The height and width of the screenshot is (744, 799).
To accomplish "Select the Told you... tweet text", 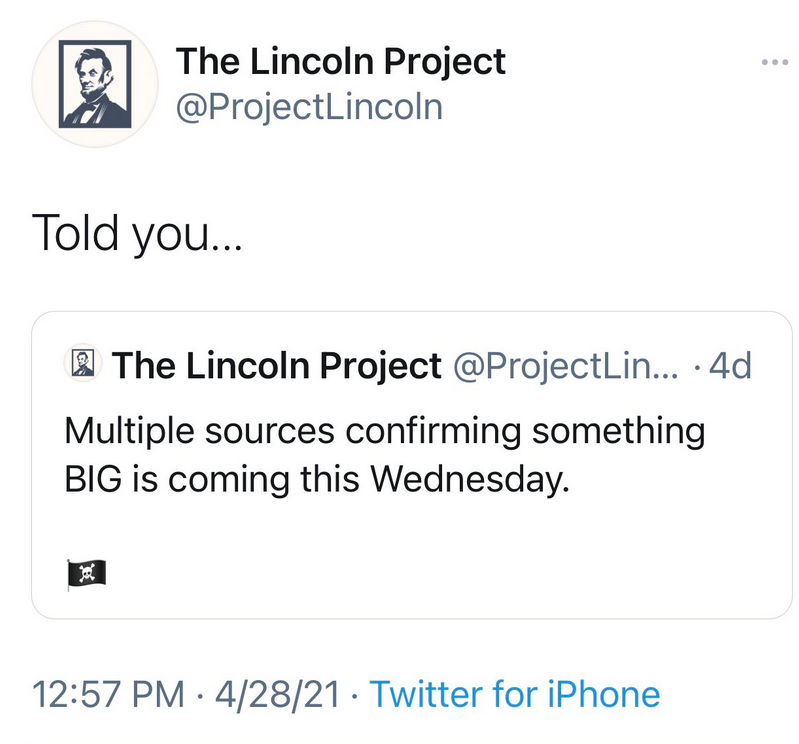I will pyautogui.click(x=137, y=233).
